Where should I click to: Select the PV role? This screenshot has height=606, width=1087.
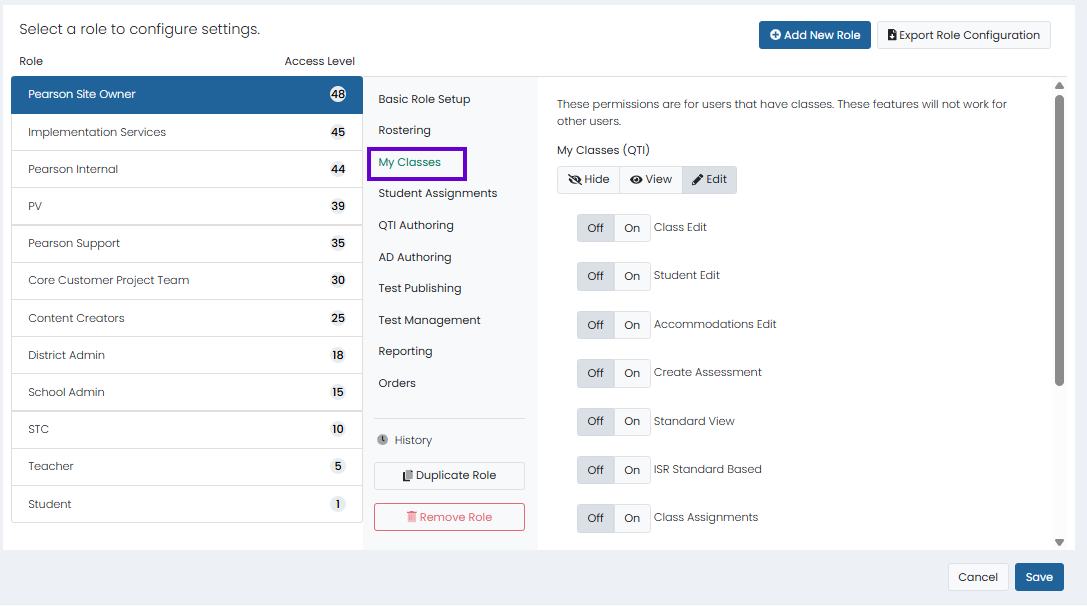tap(187, 207)
